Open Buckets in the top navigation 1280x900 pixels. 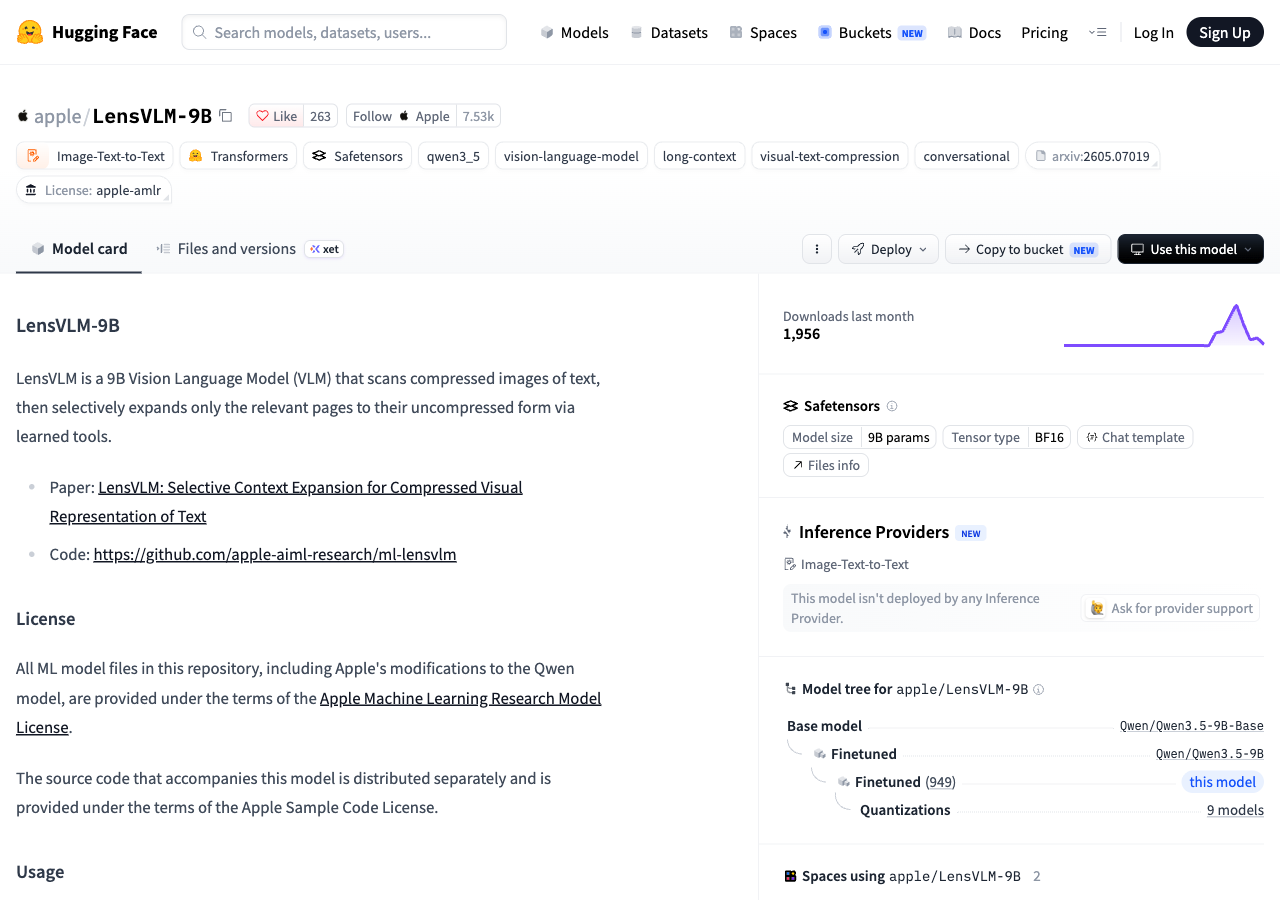coord(871,32)
